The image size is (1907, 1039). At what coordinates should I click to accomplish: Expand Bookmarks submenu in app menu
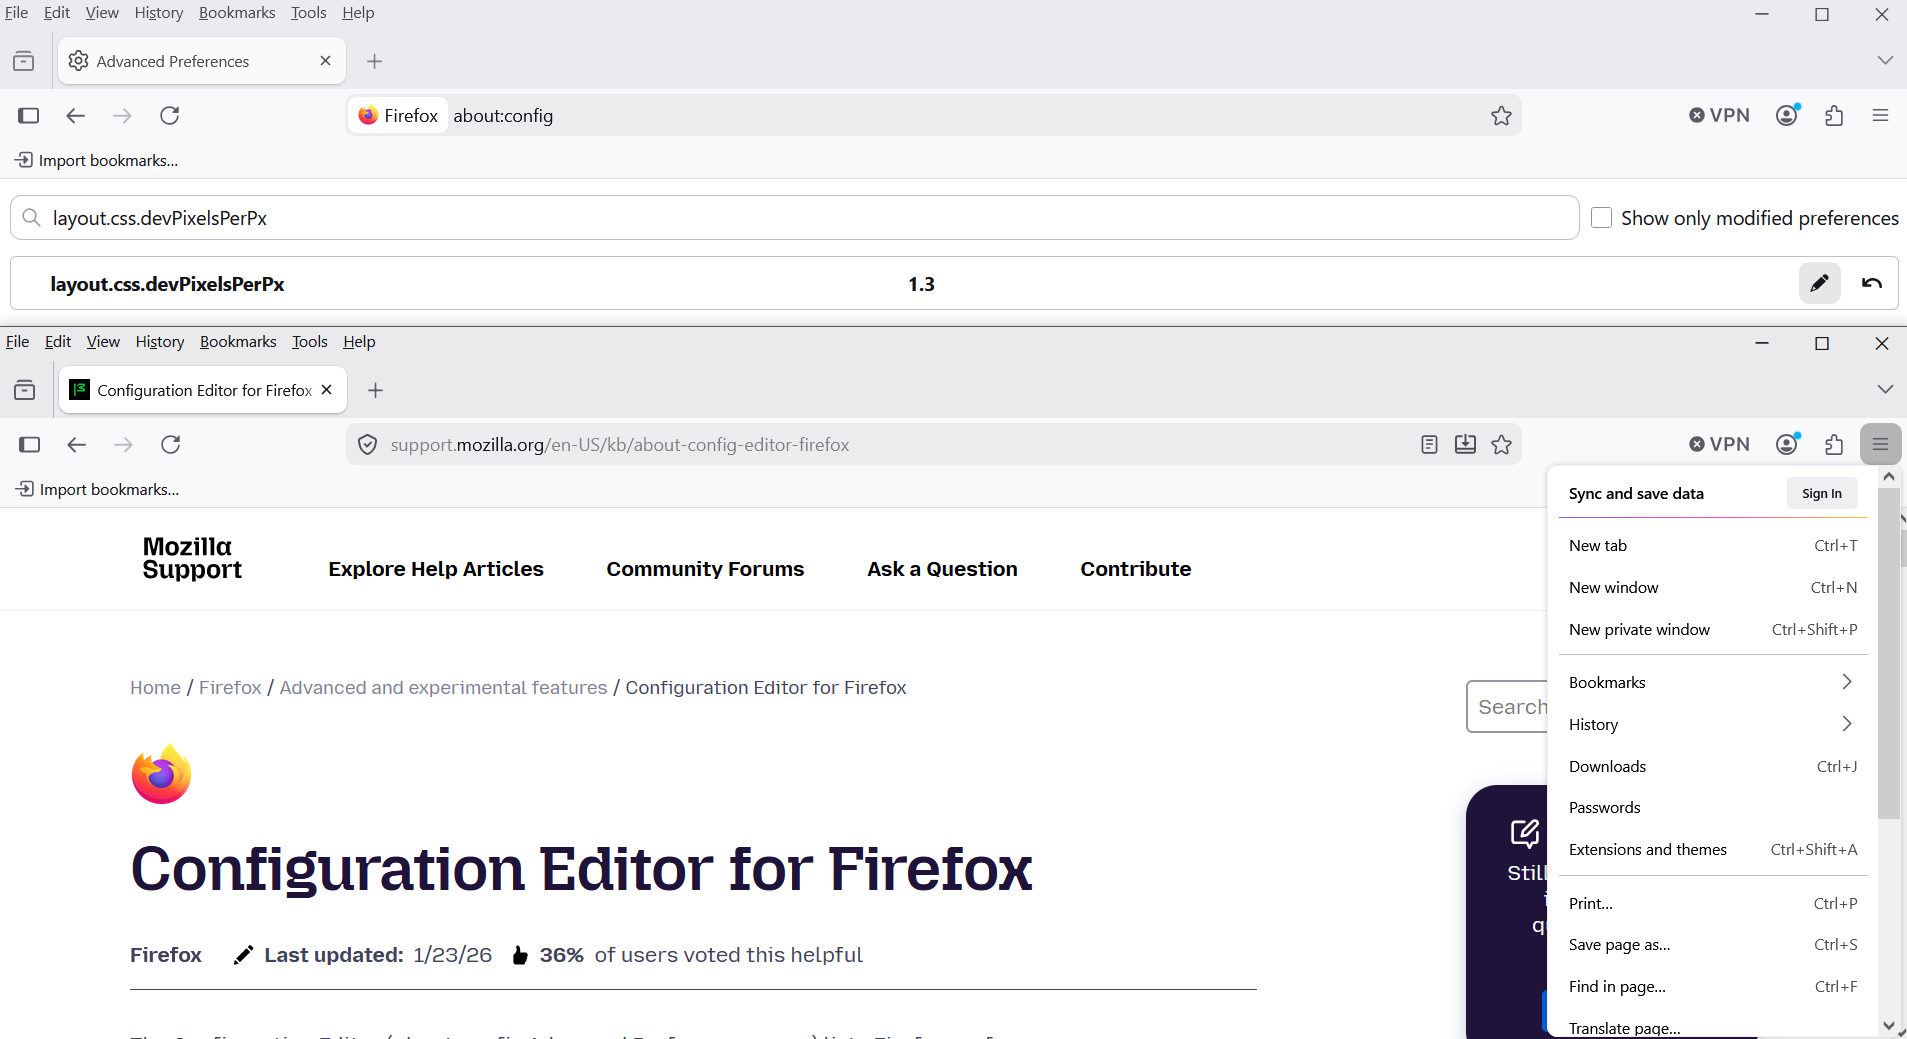(x=1712, y=682)
